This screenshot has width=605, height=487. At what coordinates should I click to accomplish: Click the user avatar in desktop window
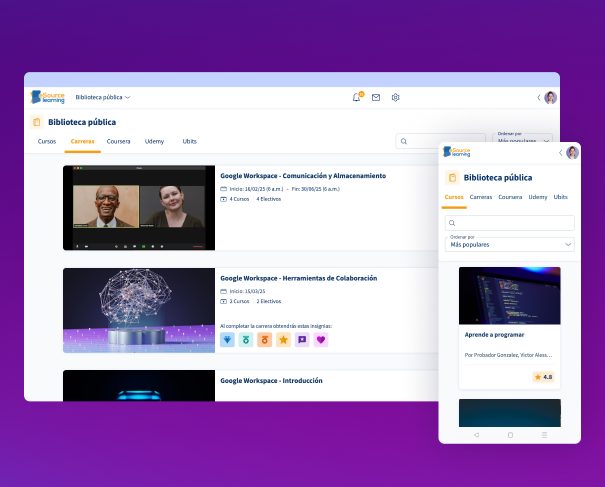pos(551,98)
